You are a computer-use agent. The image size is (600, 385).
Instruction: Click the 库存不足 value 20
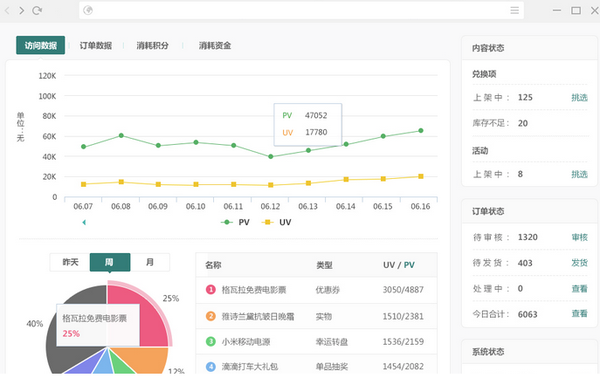click(523, 123)
